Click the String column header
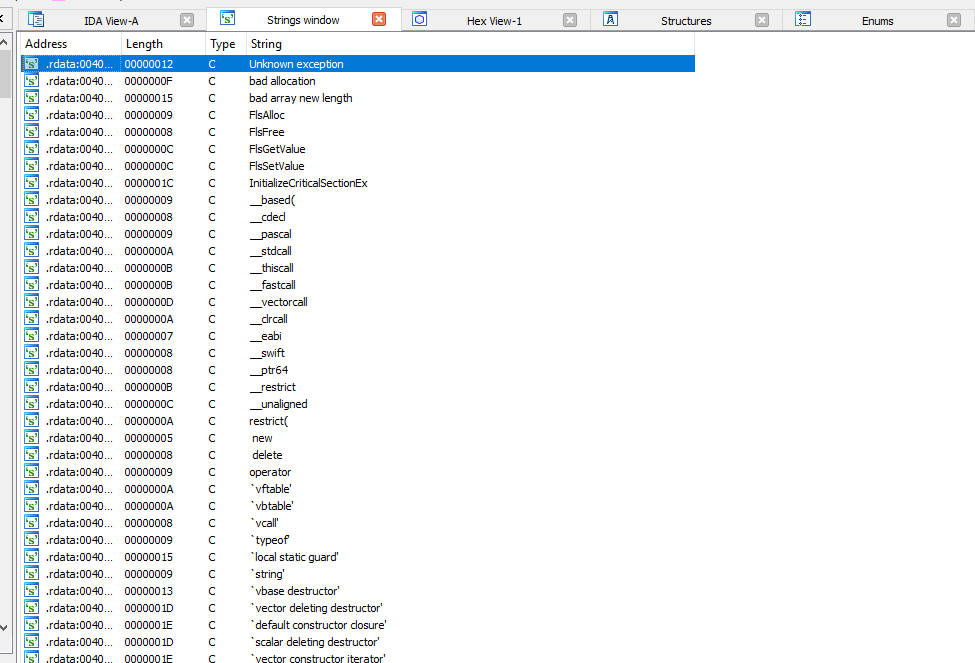The height and width of the screenshot is (663, 975). coord(265,44)
